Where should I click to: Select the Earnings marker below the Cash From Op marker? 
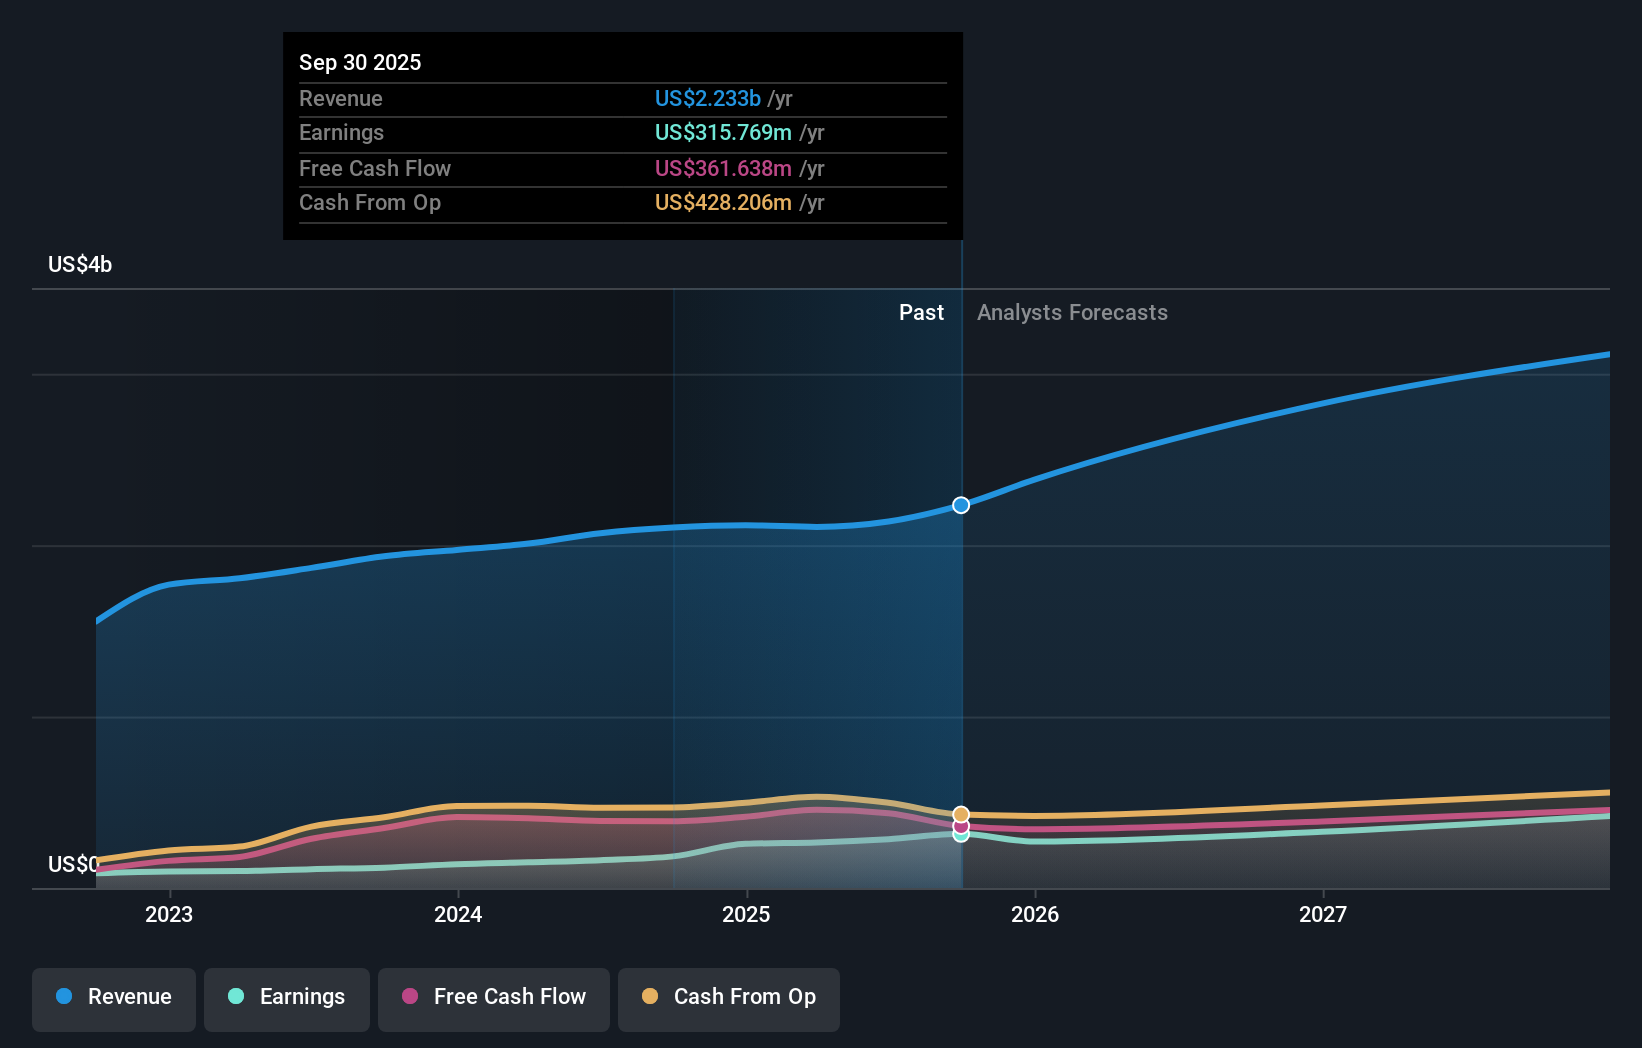pyautogui.click(x=961, y=836)
